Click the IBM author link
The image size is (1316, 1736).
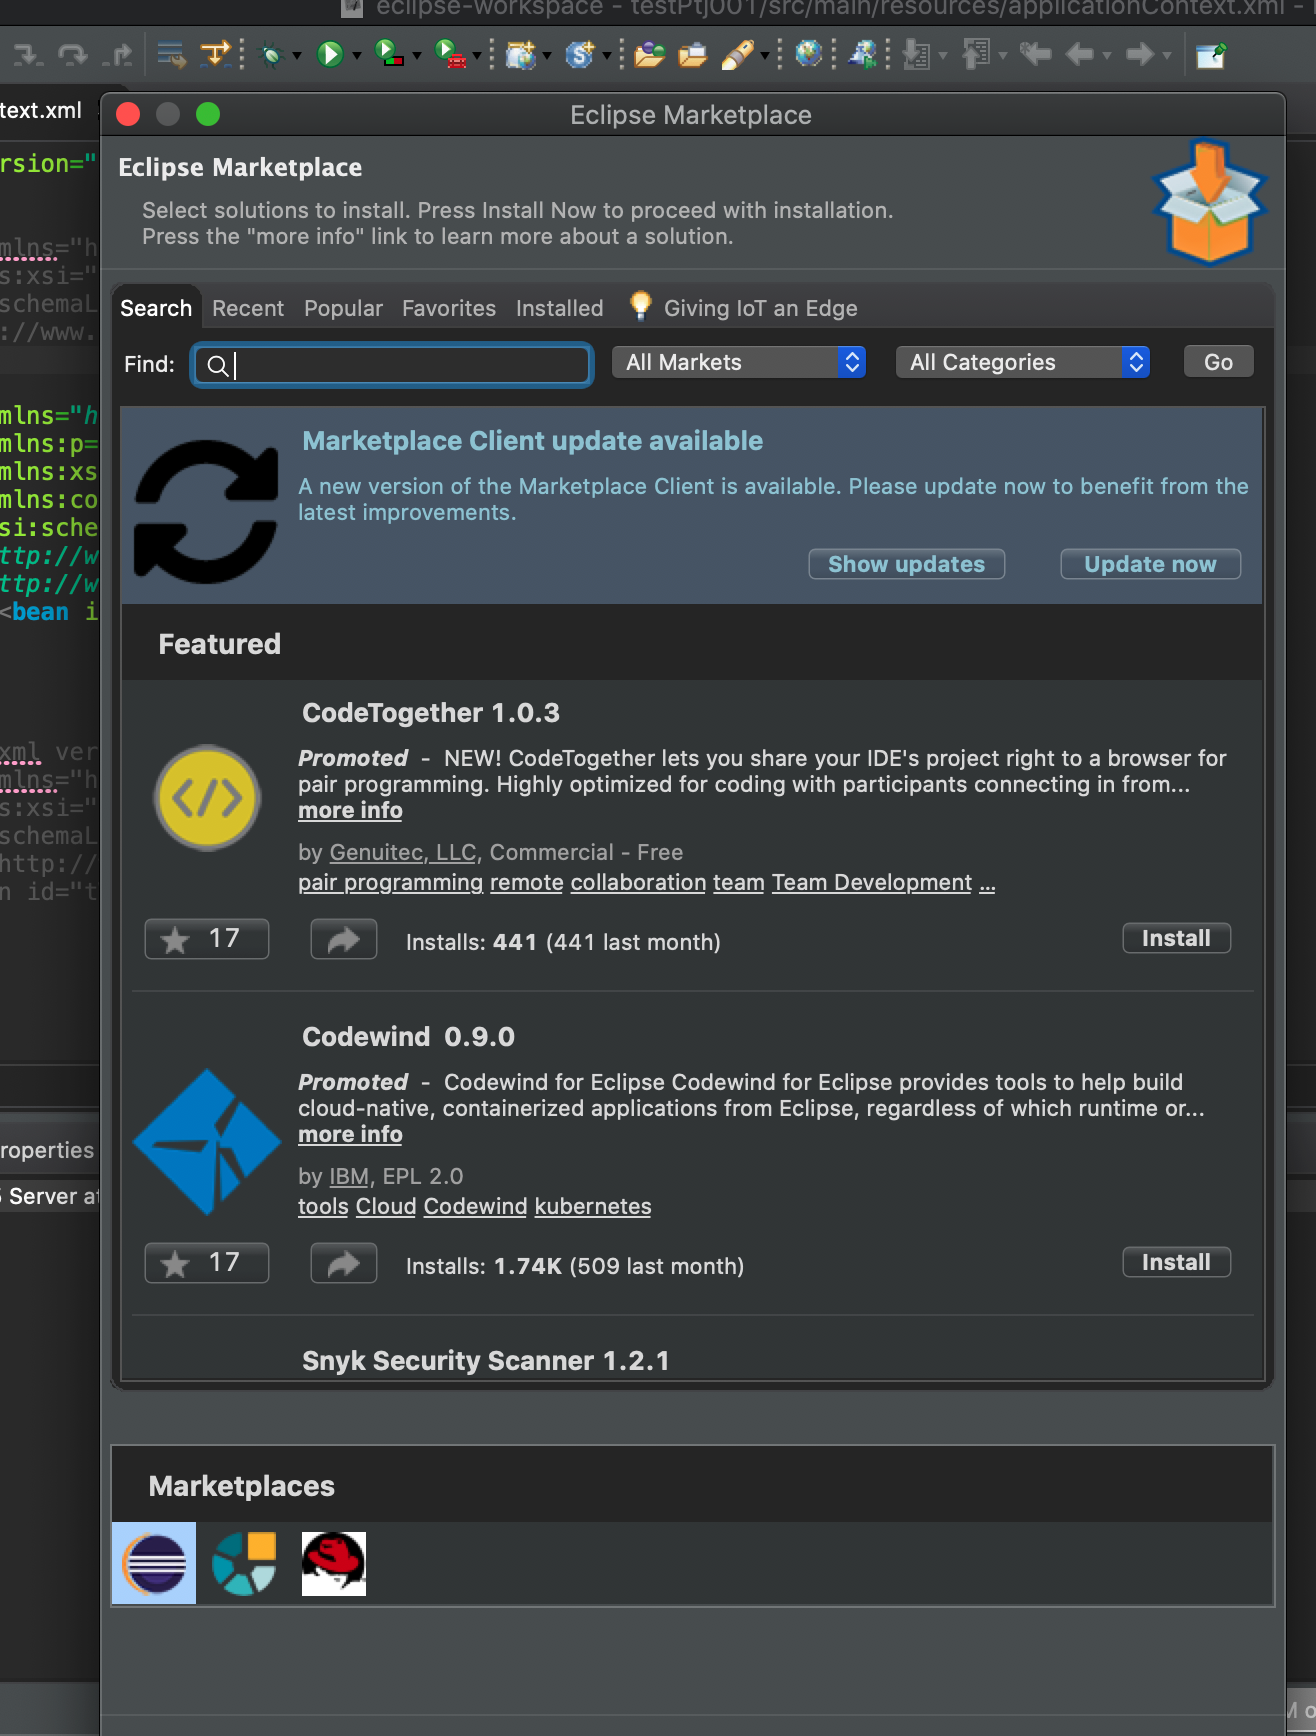point(349,1177)
